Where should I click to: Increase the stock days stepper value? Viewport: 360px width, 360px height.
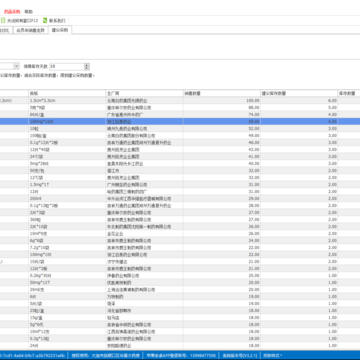[87, 65]
